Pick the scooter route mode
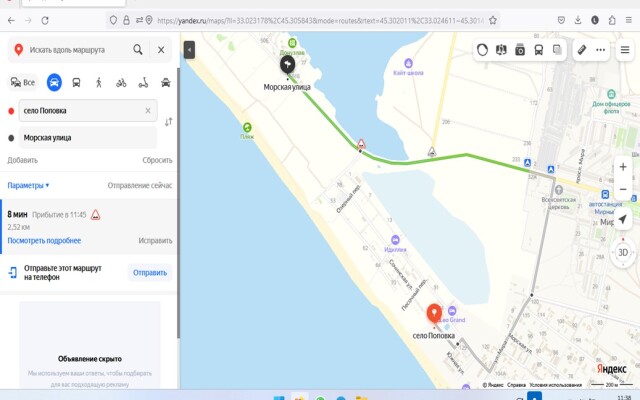This screenshot has height=400, width=640. pyautogui.click(x=143, y=82)
